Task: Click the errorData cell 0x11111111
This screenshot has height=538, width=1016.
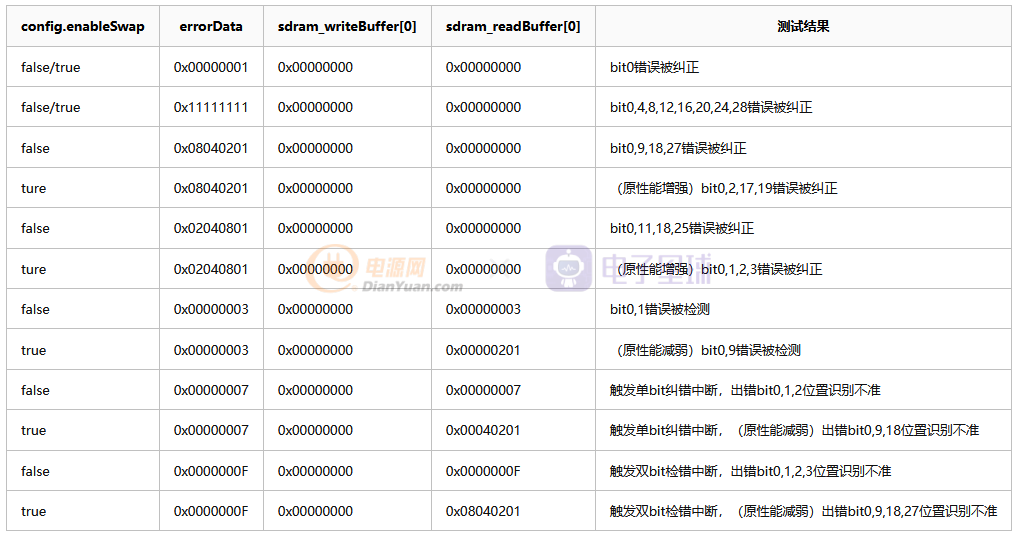Action: pyautogui.click(x=211, y=107)
